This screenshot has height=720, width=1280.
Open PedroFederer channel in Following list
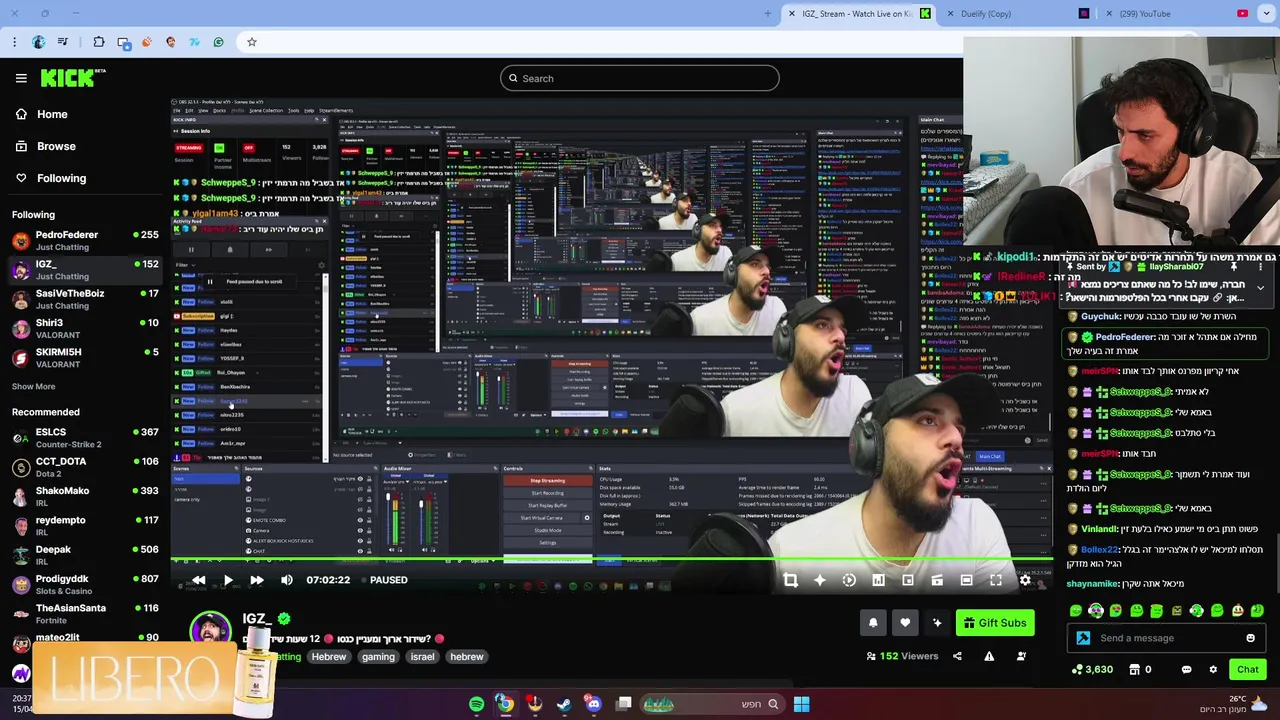point(84,240)
